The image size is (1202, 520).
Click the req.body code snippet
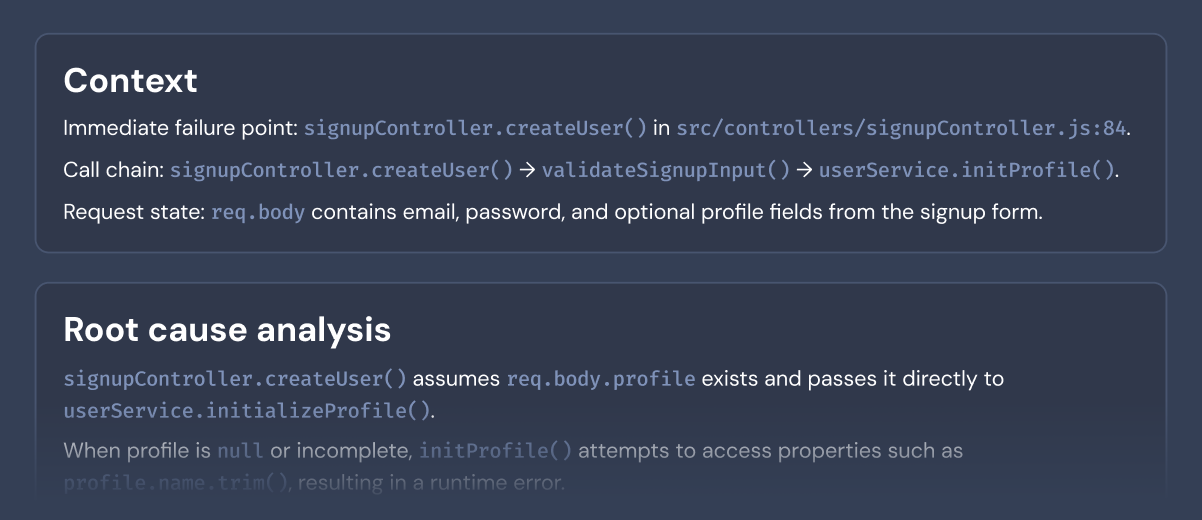(x=258, y=212)
